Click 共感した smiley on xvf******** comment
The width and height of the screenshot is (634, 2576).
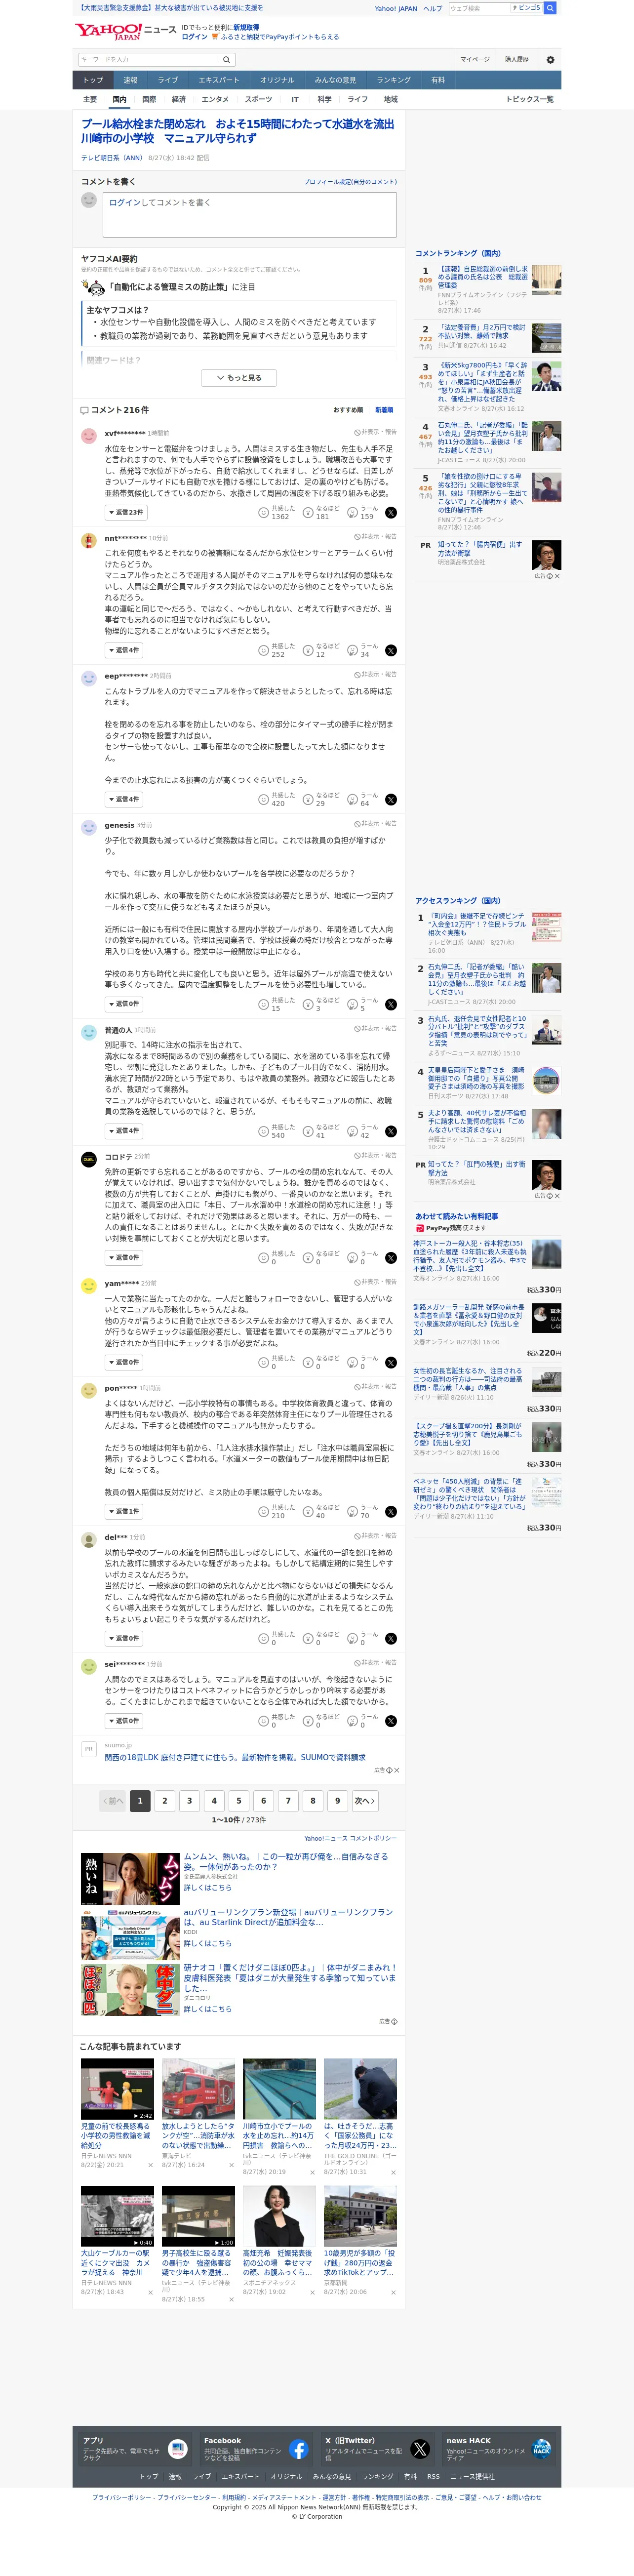(264, 513)
